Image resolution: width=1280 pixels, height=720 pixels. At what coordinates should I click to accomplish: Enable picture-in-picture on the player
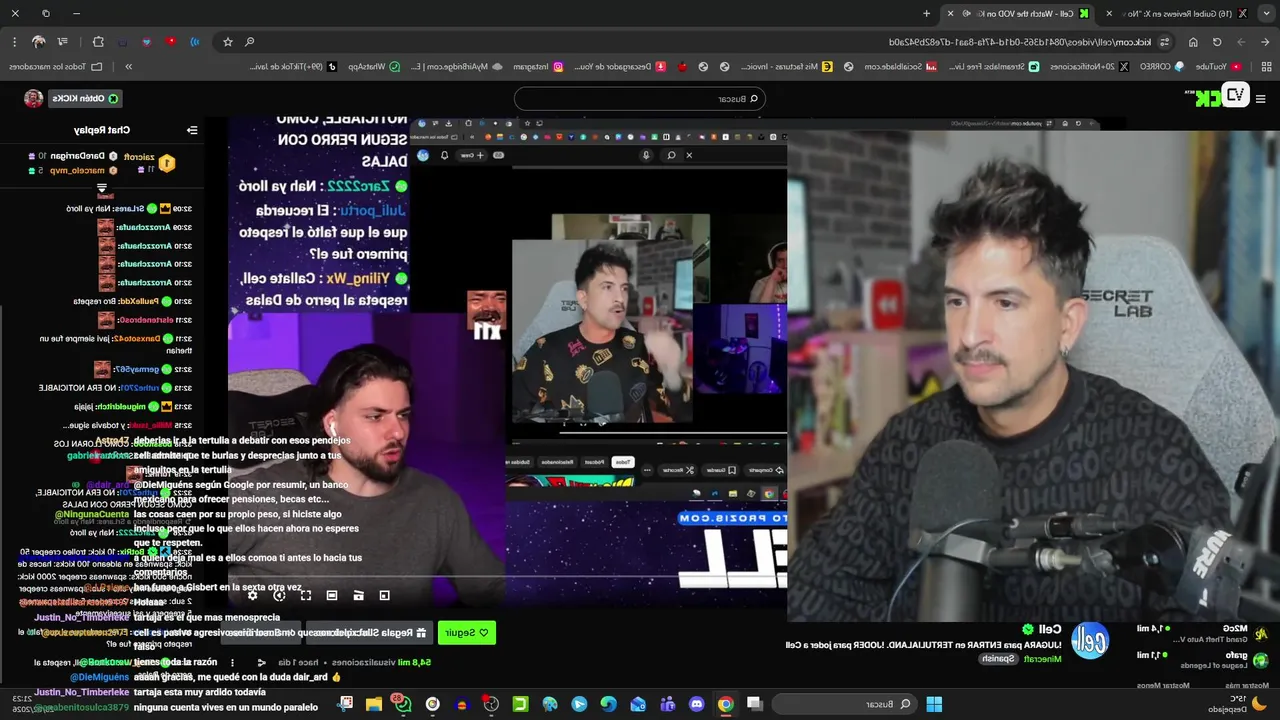384,595
